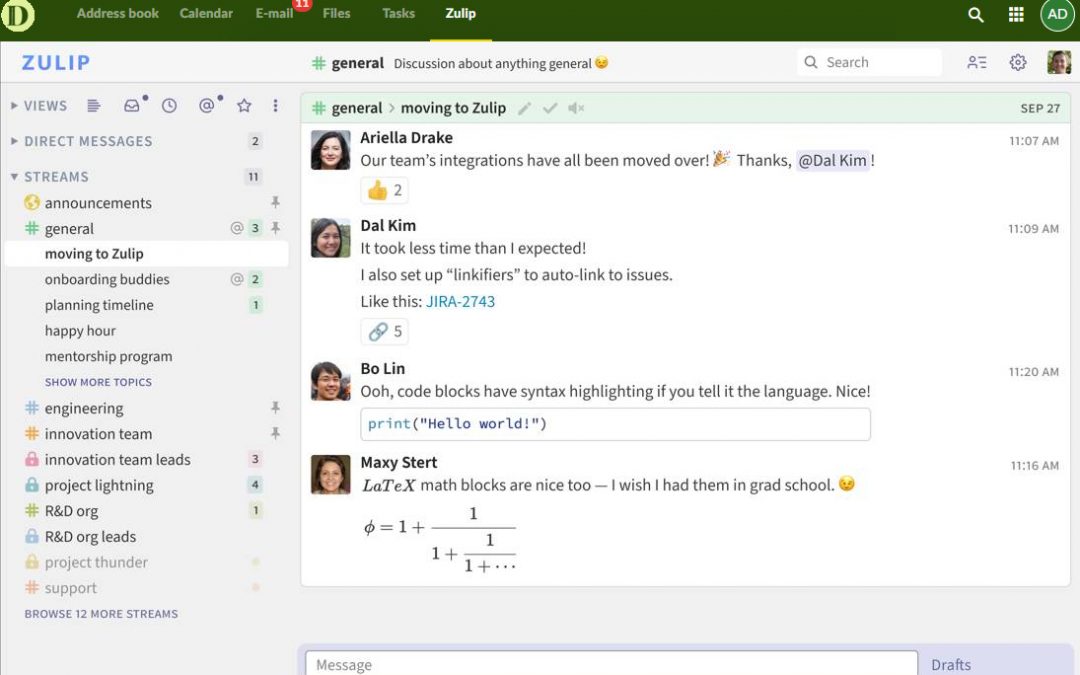Viewport: 1080px width, 675px height.
Task: Unpin the announcements stream
Action: 275,202
